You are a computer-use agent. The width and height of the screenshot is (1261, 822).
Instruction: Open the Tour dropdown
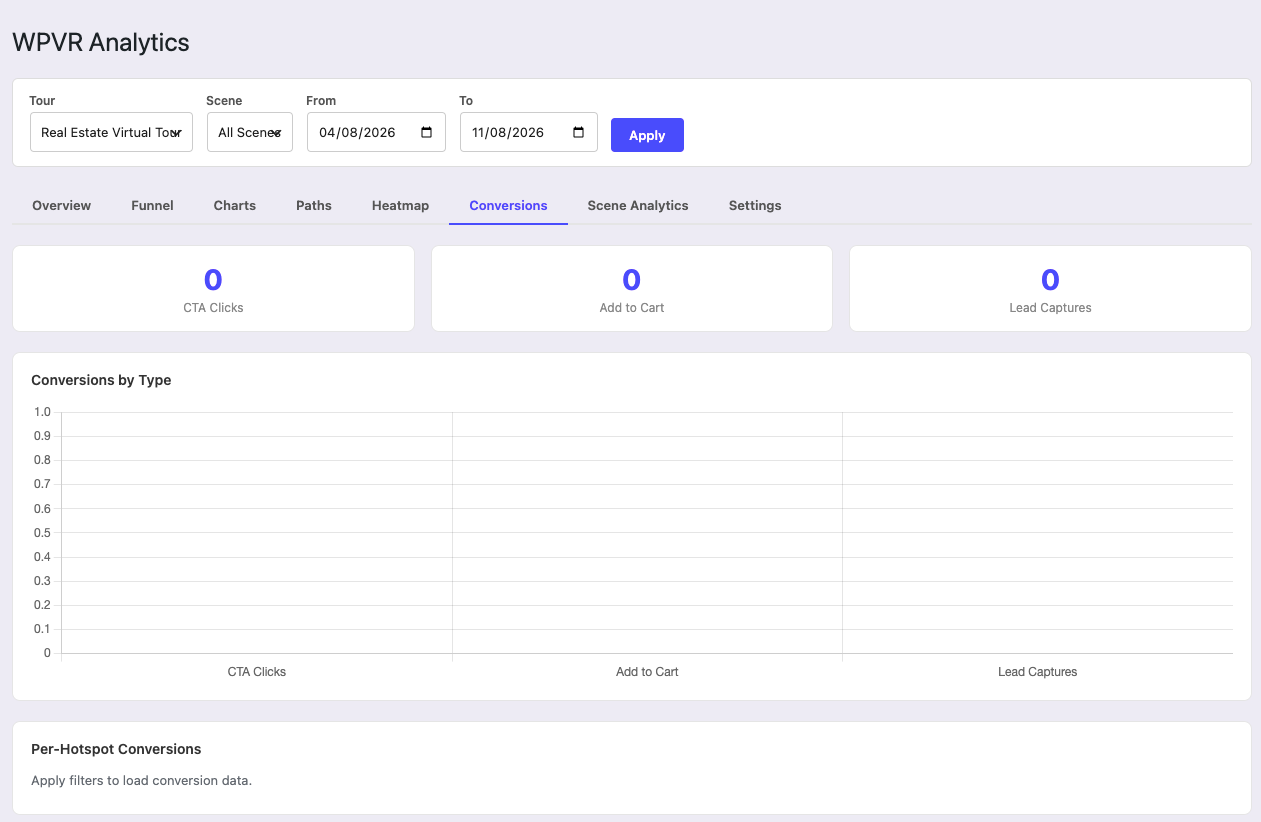coord(111,132)
